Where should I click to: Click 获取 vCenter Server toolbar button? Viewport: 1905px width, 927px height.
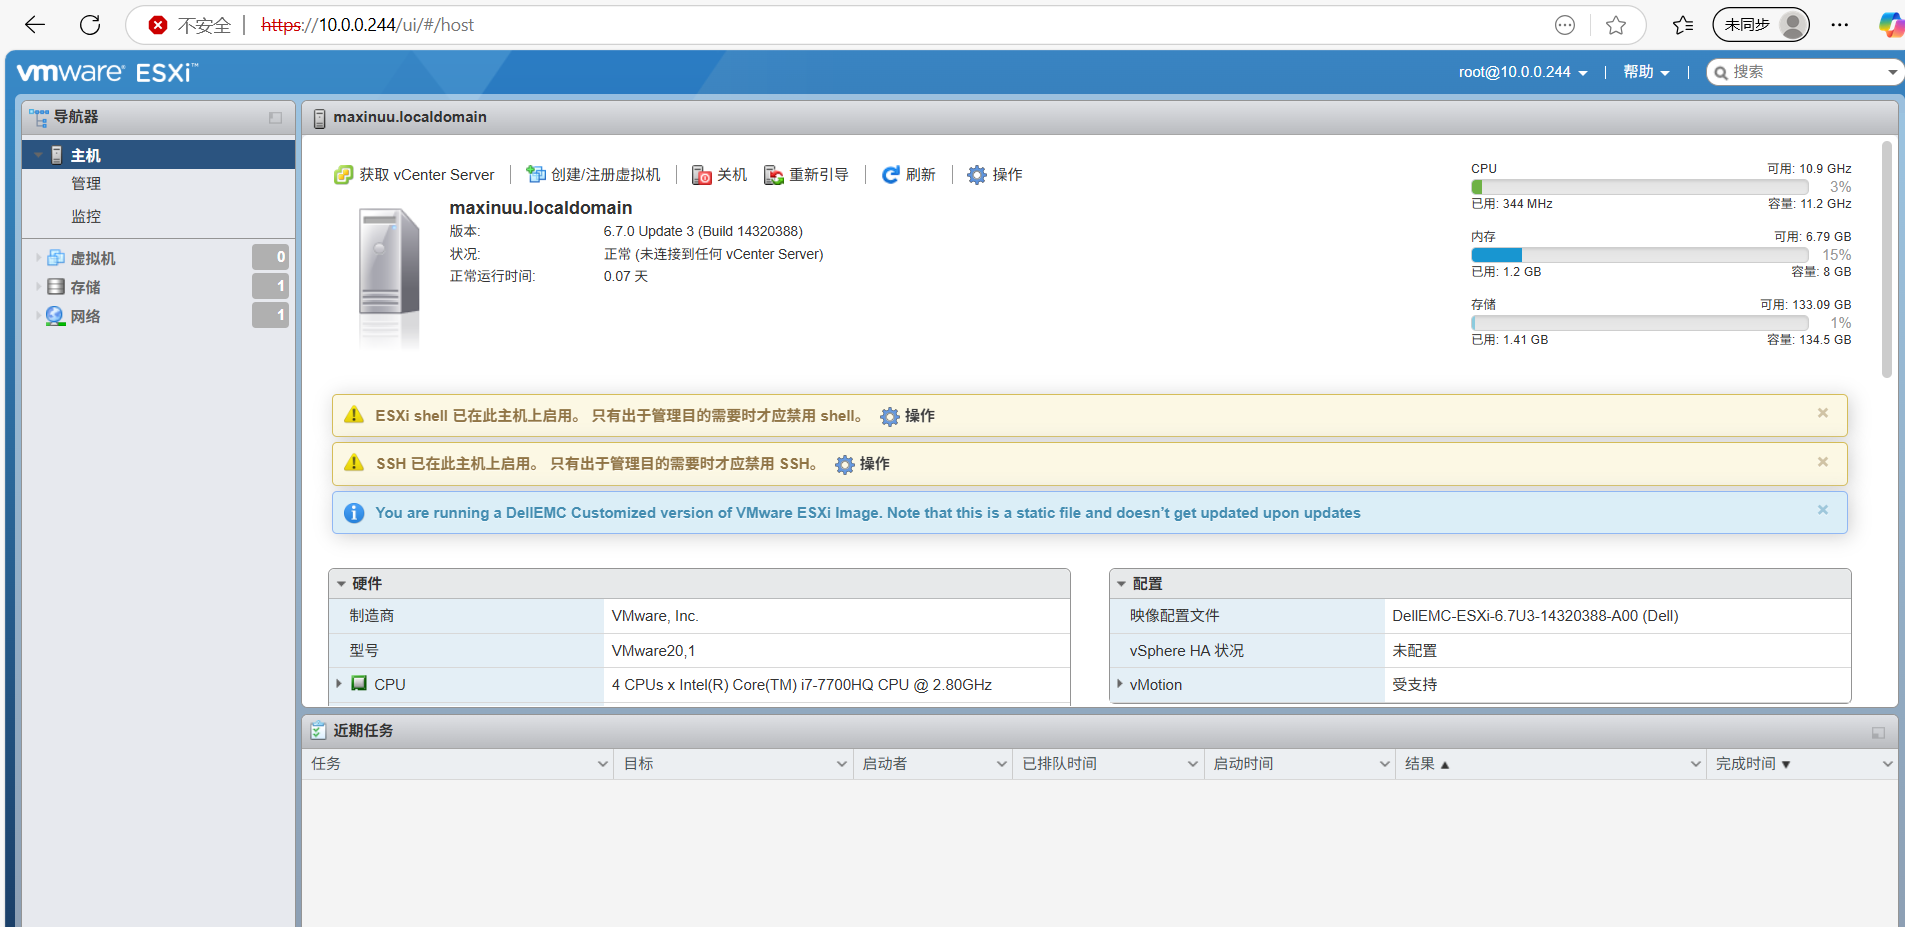414,175
